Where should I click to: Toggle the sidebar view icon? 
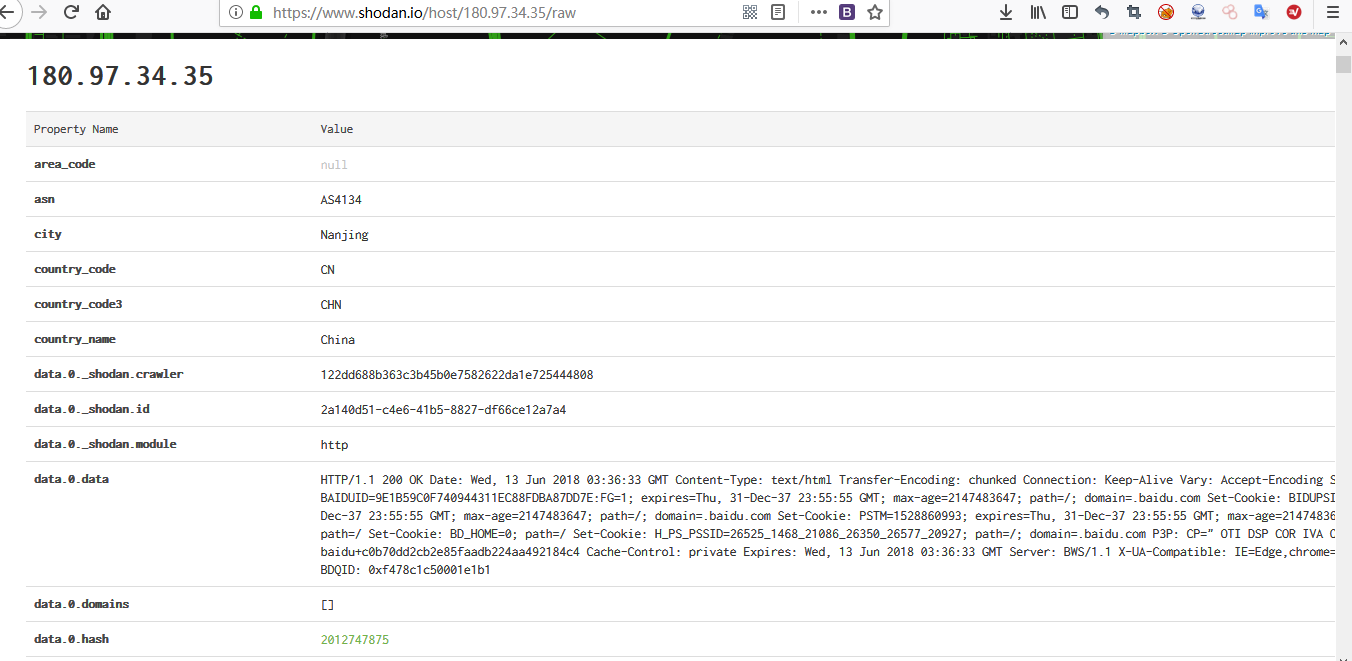coord(1069,11)
